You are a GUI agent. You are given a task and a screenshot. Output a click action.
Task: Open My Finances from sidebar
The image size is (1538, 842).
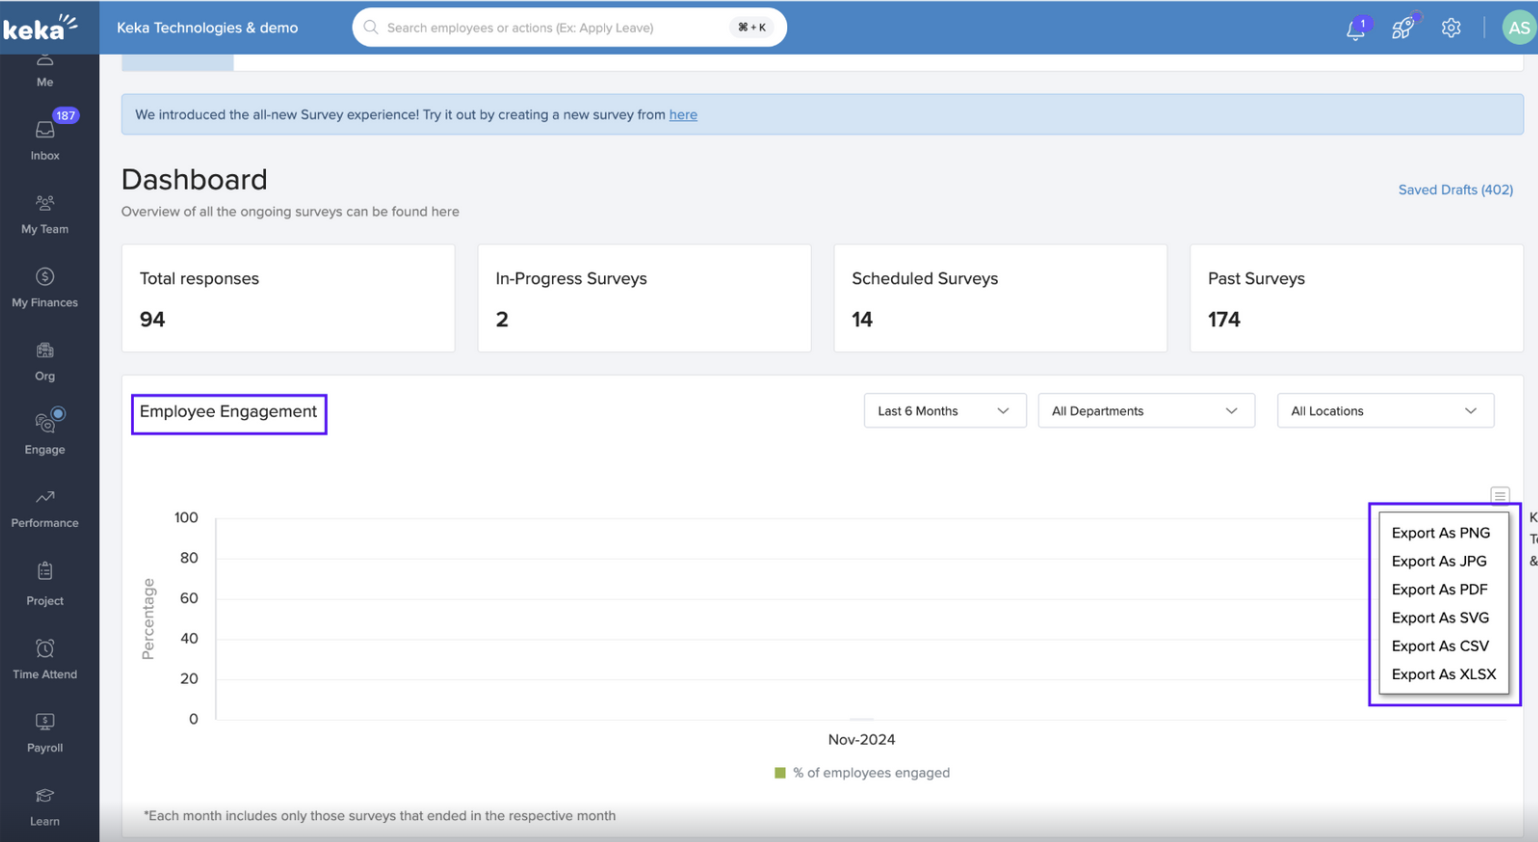coord(45,286)
